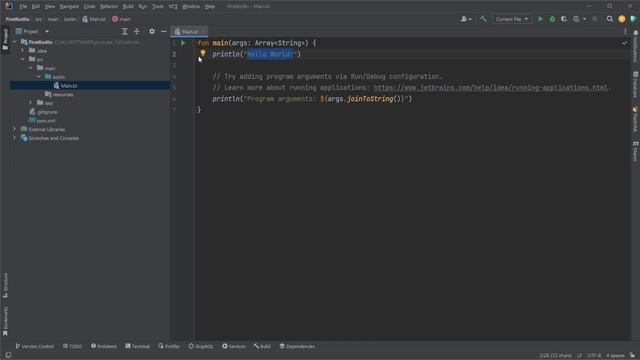Open the Problems tool window
This screenshot has height=360, width=640.
(104, 346)
